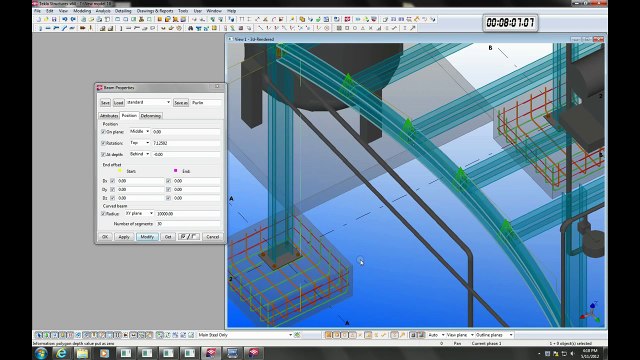This screenshot has height=360, width=640.
Task: Click the first selection switch icon in bottom toolbar
Action: [39, 335]
